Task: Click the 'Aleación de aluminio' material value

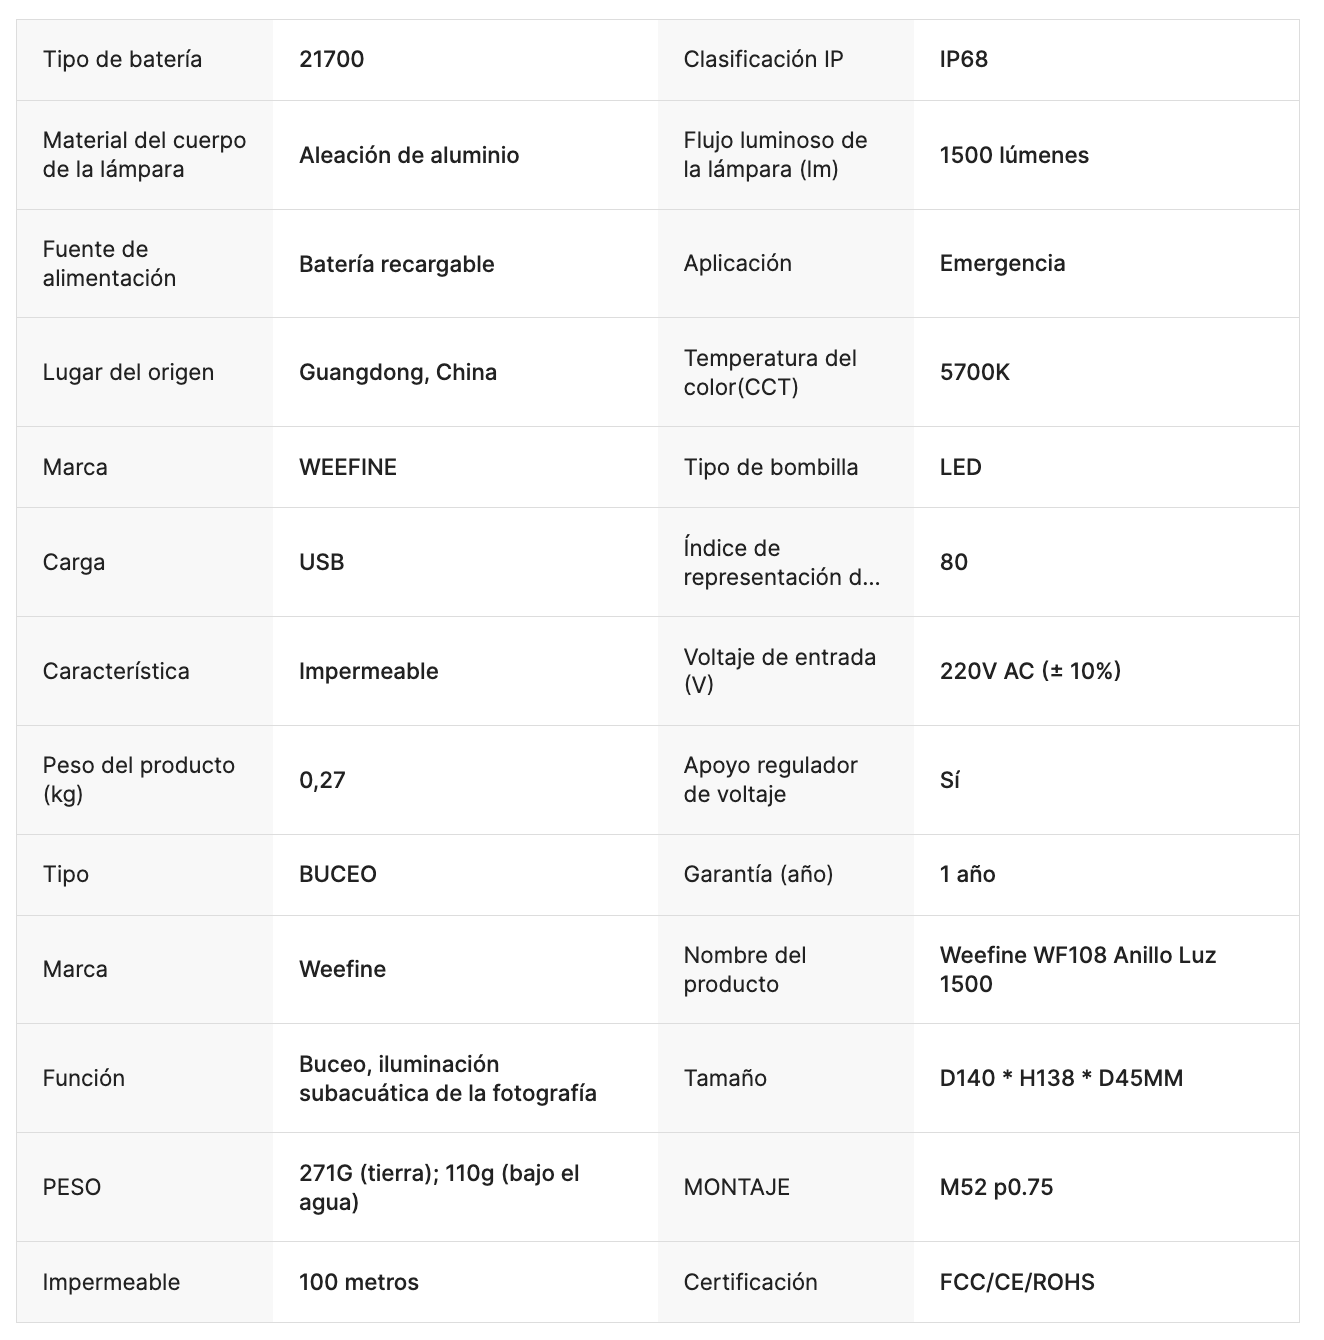Action: coord(409,155)
